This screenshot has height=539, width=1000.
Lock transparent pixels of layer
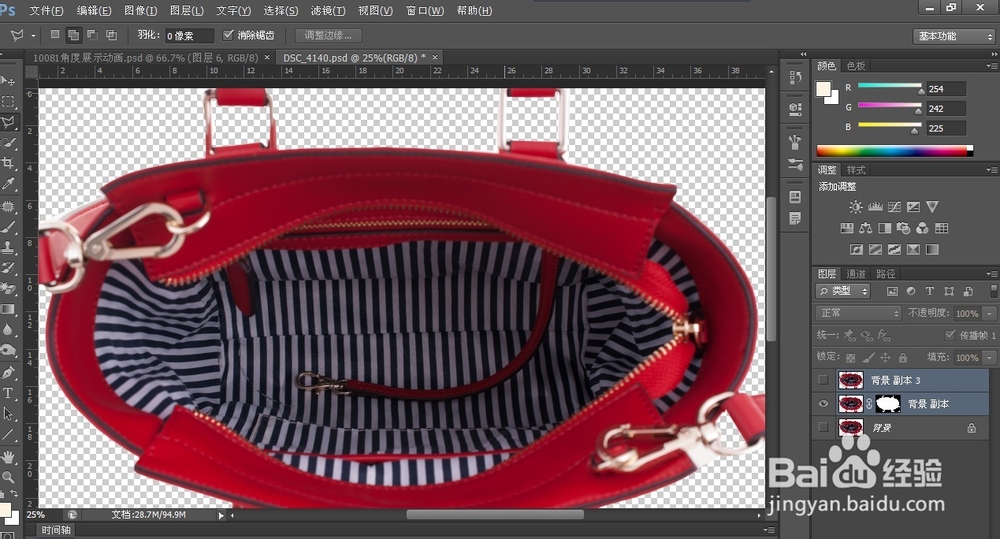coord(850,357)
